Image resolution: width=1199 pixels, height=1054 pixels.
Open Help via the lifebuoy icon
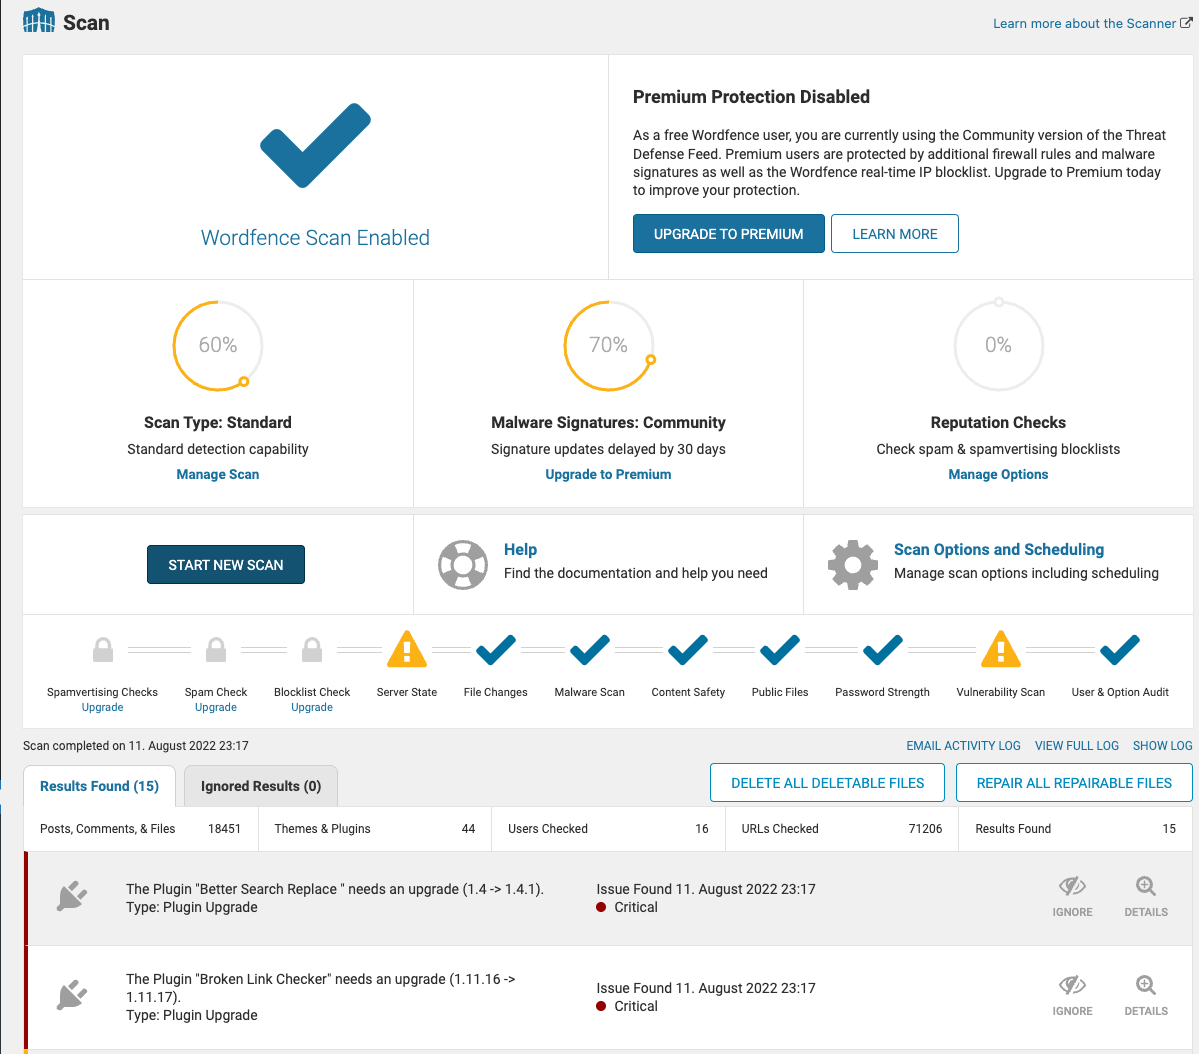point(463,564)
